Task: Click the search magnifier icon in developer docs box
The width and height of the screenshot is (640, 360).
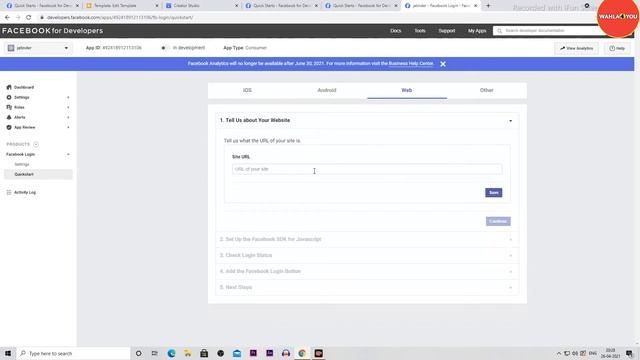Action: (500, 31)
